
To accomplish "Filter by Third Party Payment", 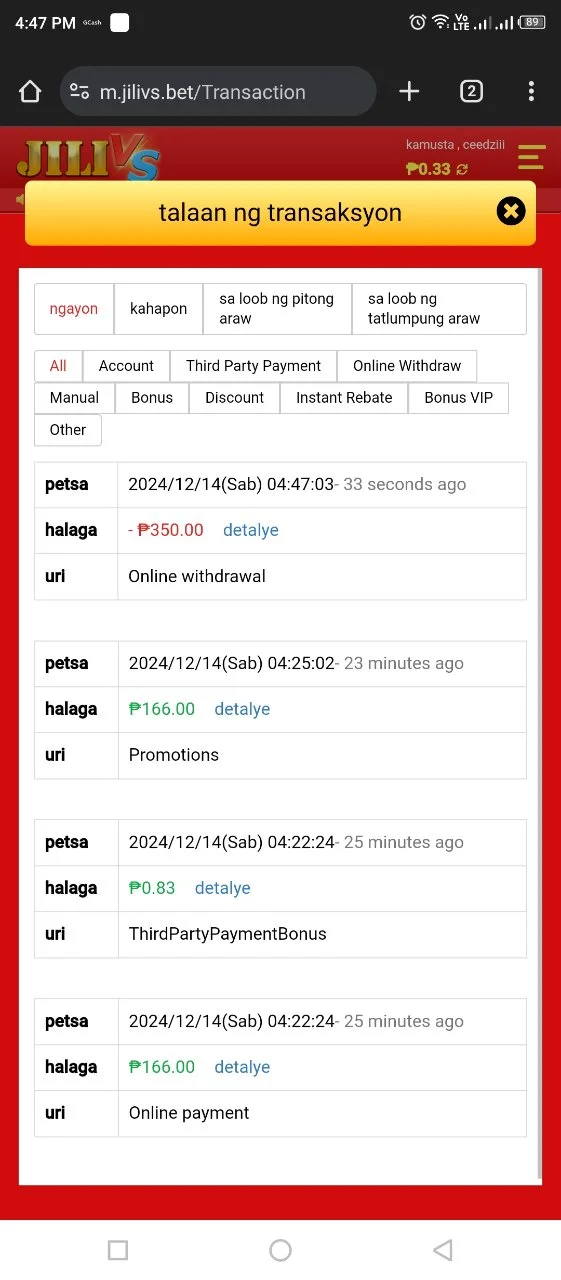I will coord(253,366).
